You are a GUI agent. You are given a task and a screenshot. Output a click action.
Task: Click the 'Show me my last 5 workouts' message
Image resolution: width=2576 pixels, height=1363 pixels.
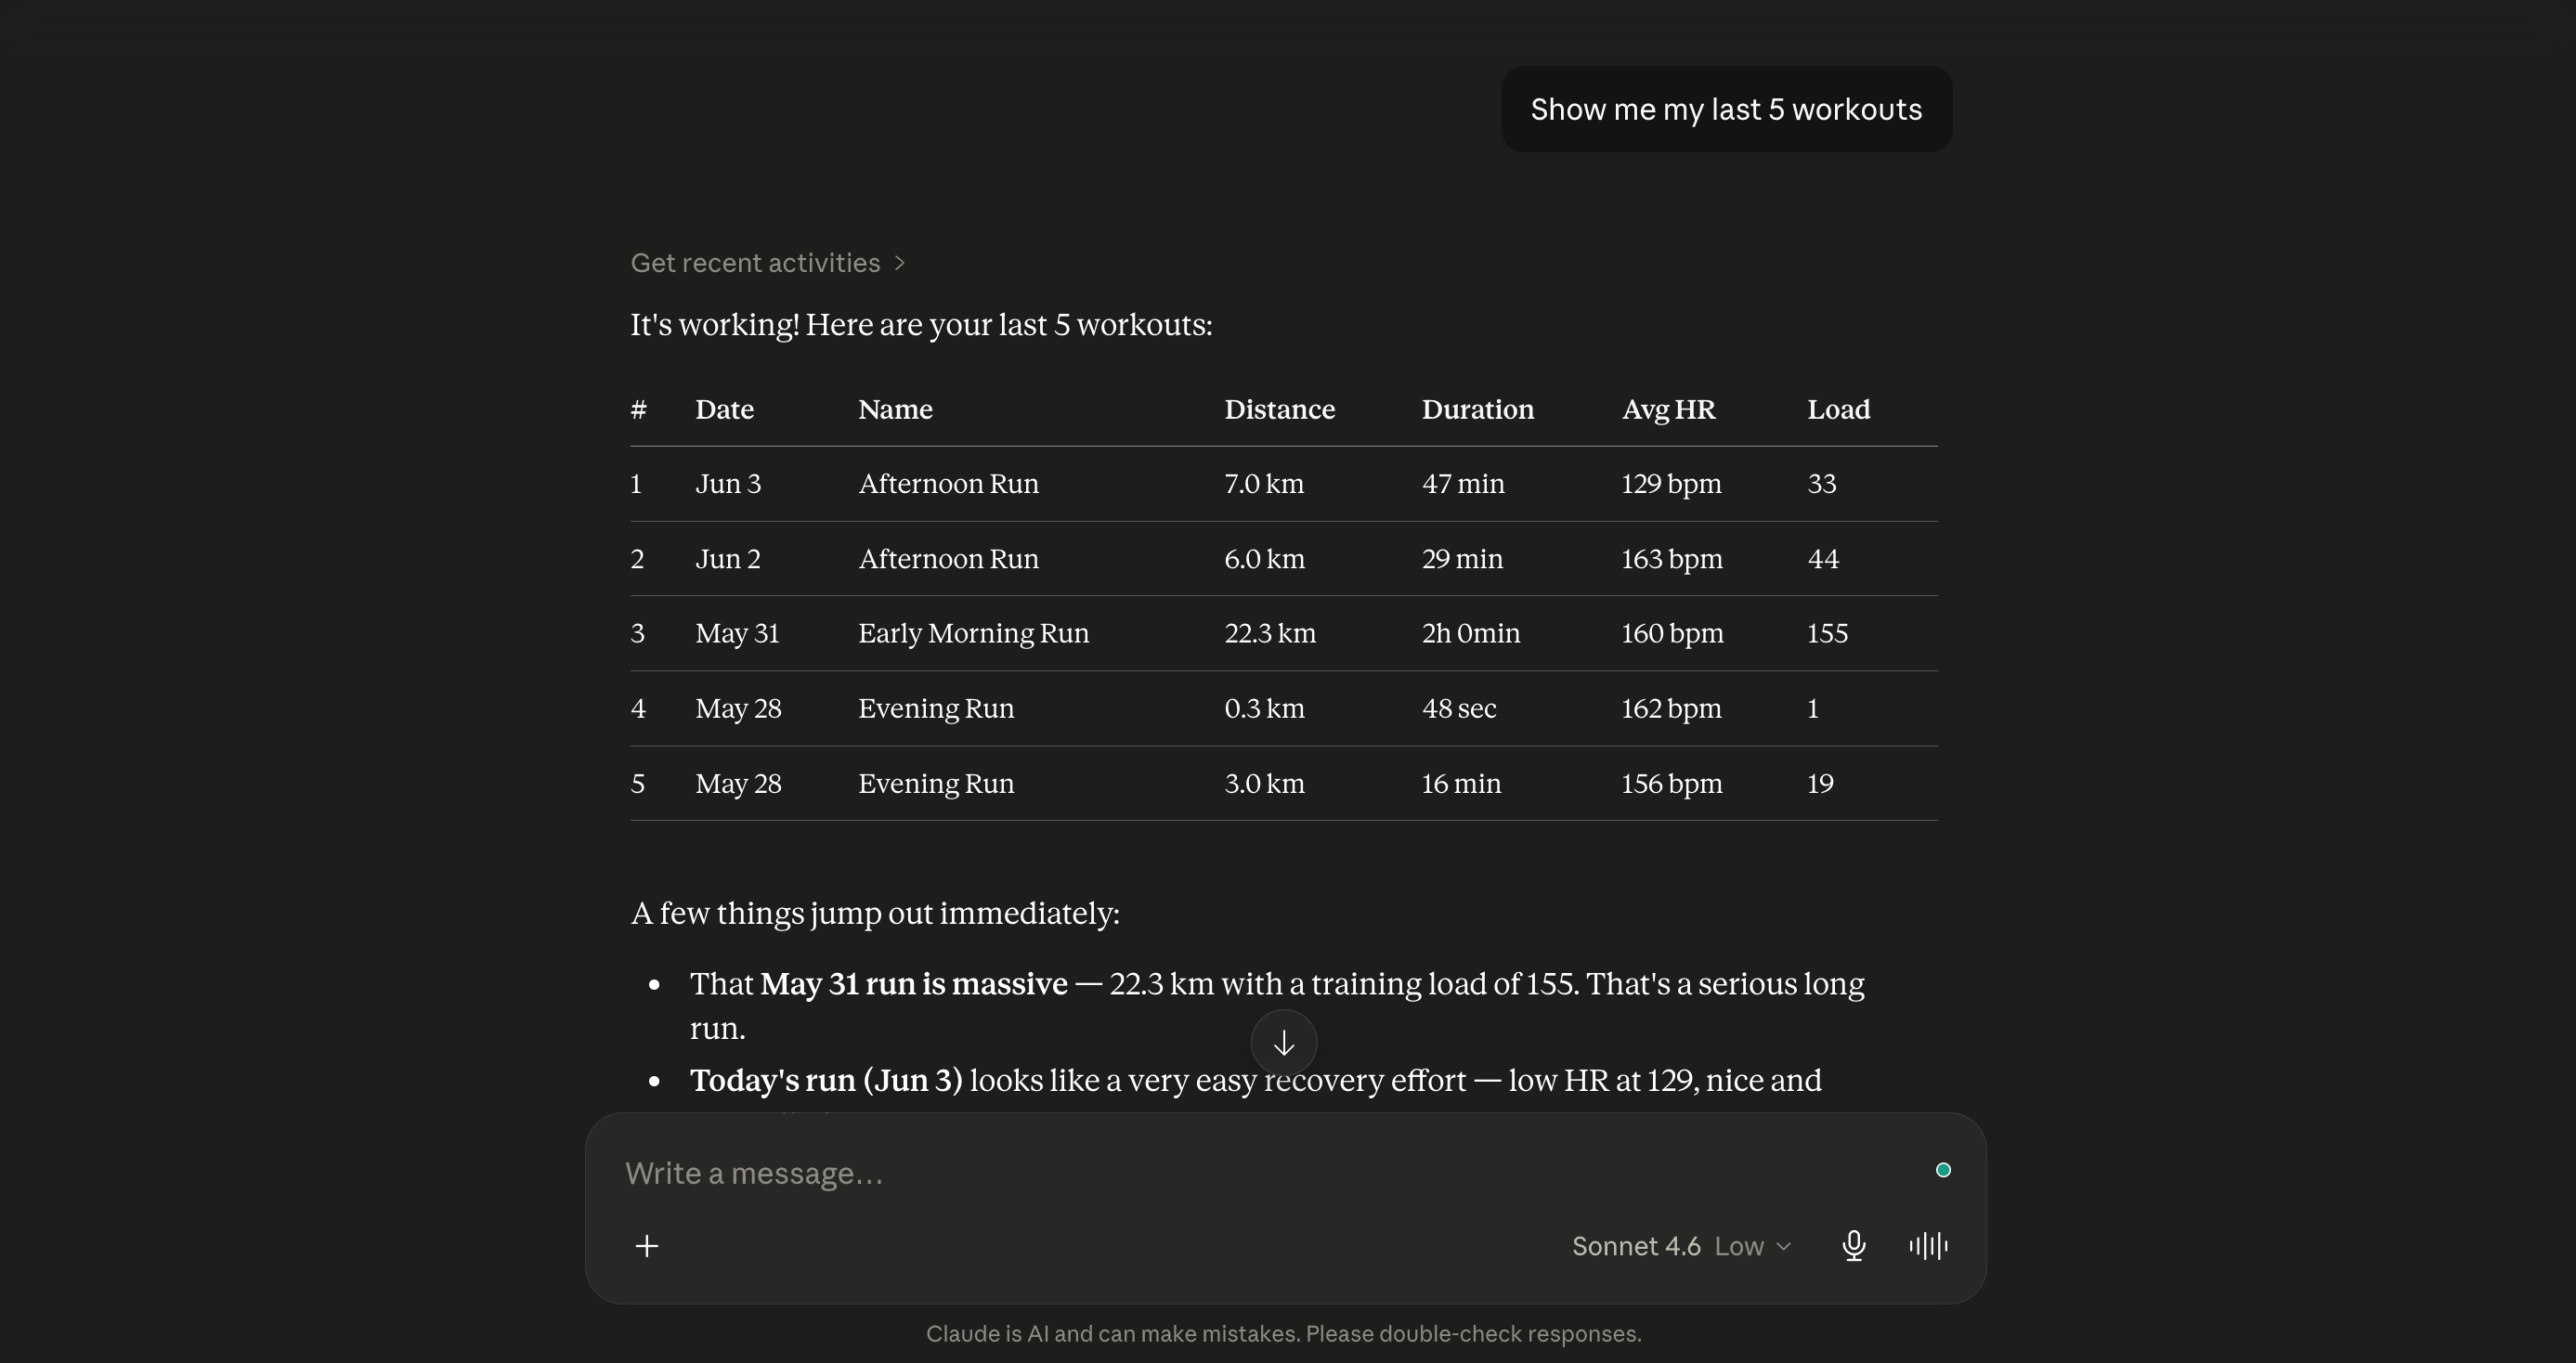(1726, 109)
